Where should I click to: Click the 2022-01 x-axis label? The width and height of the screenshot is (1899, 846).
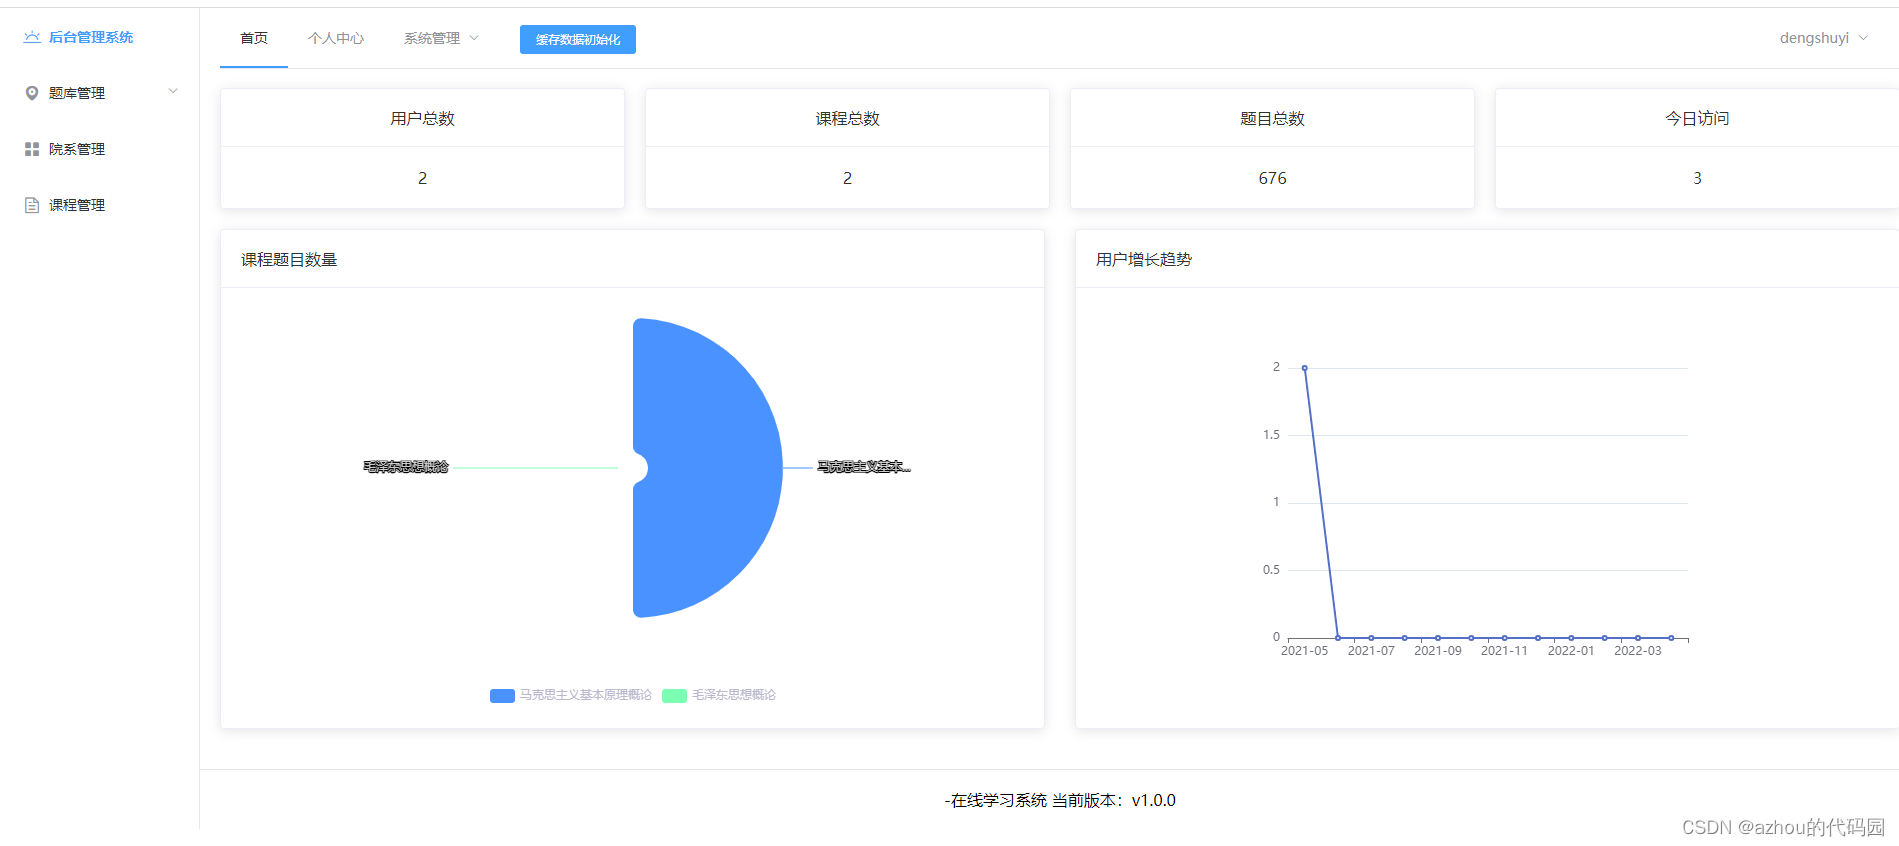pyautogui.click(x=1571, y=651)
